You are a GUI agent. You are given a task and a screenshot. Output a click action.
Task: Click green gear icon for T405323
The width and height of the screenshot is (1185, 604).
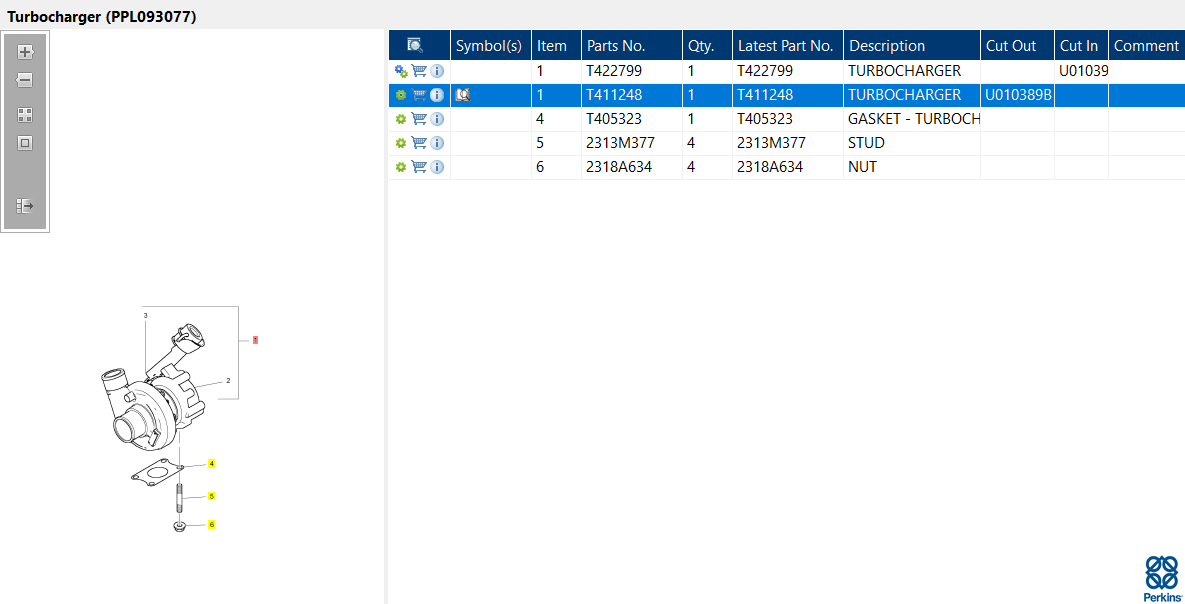[x=401, y=119]
